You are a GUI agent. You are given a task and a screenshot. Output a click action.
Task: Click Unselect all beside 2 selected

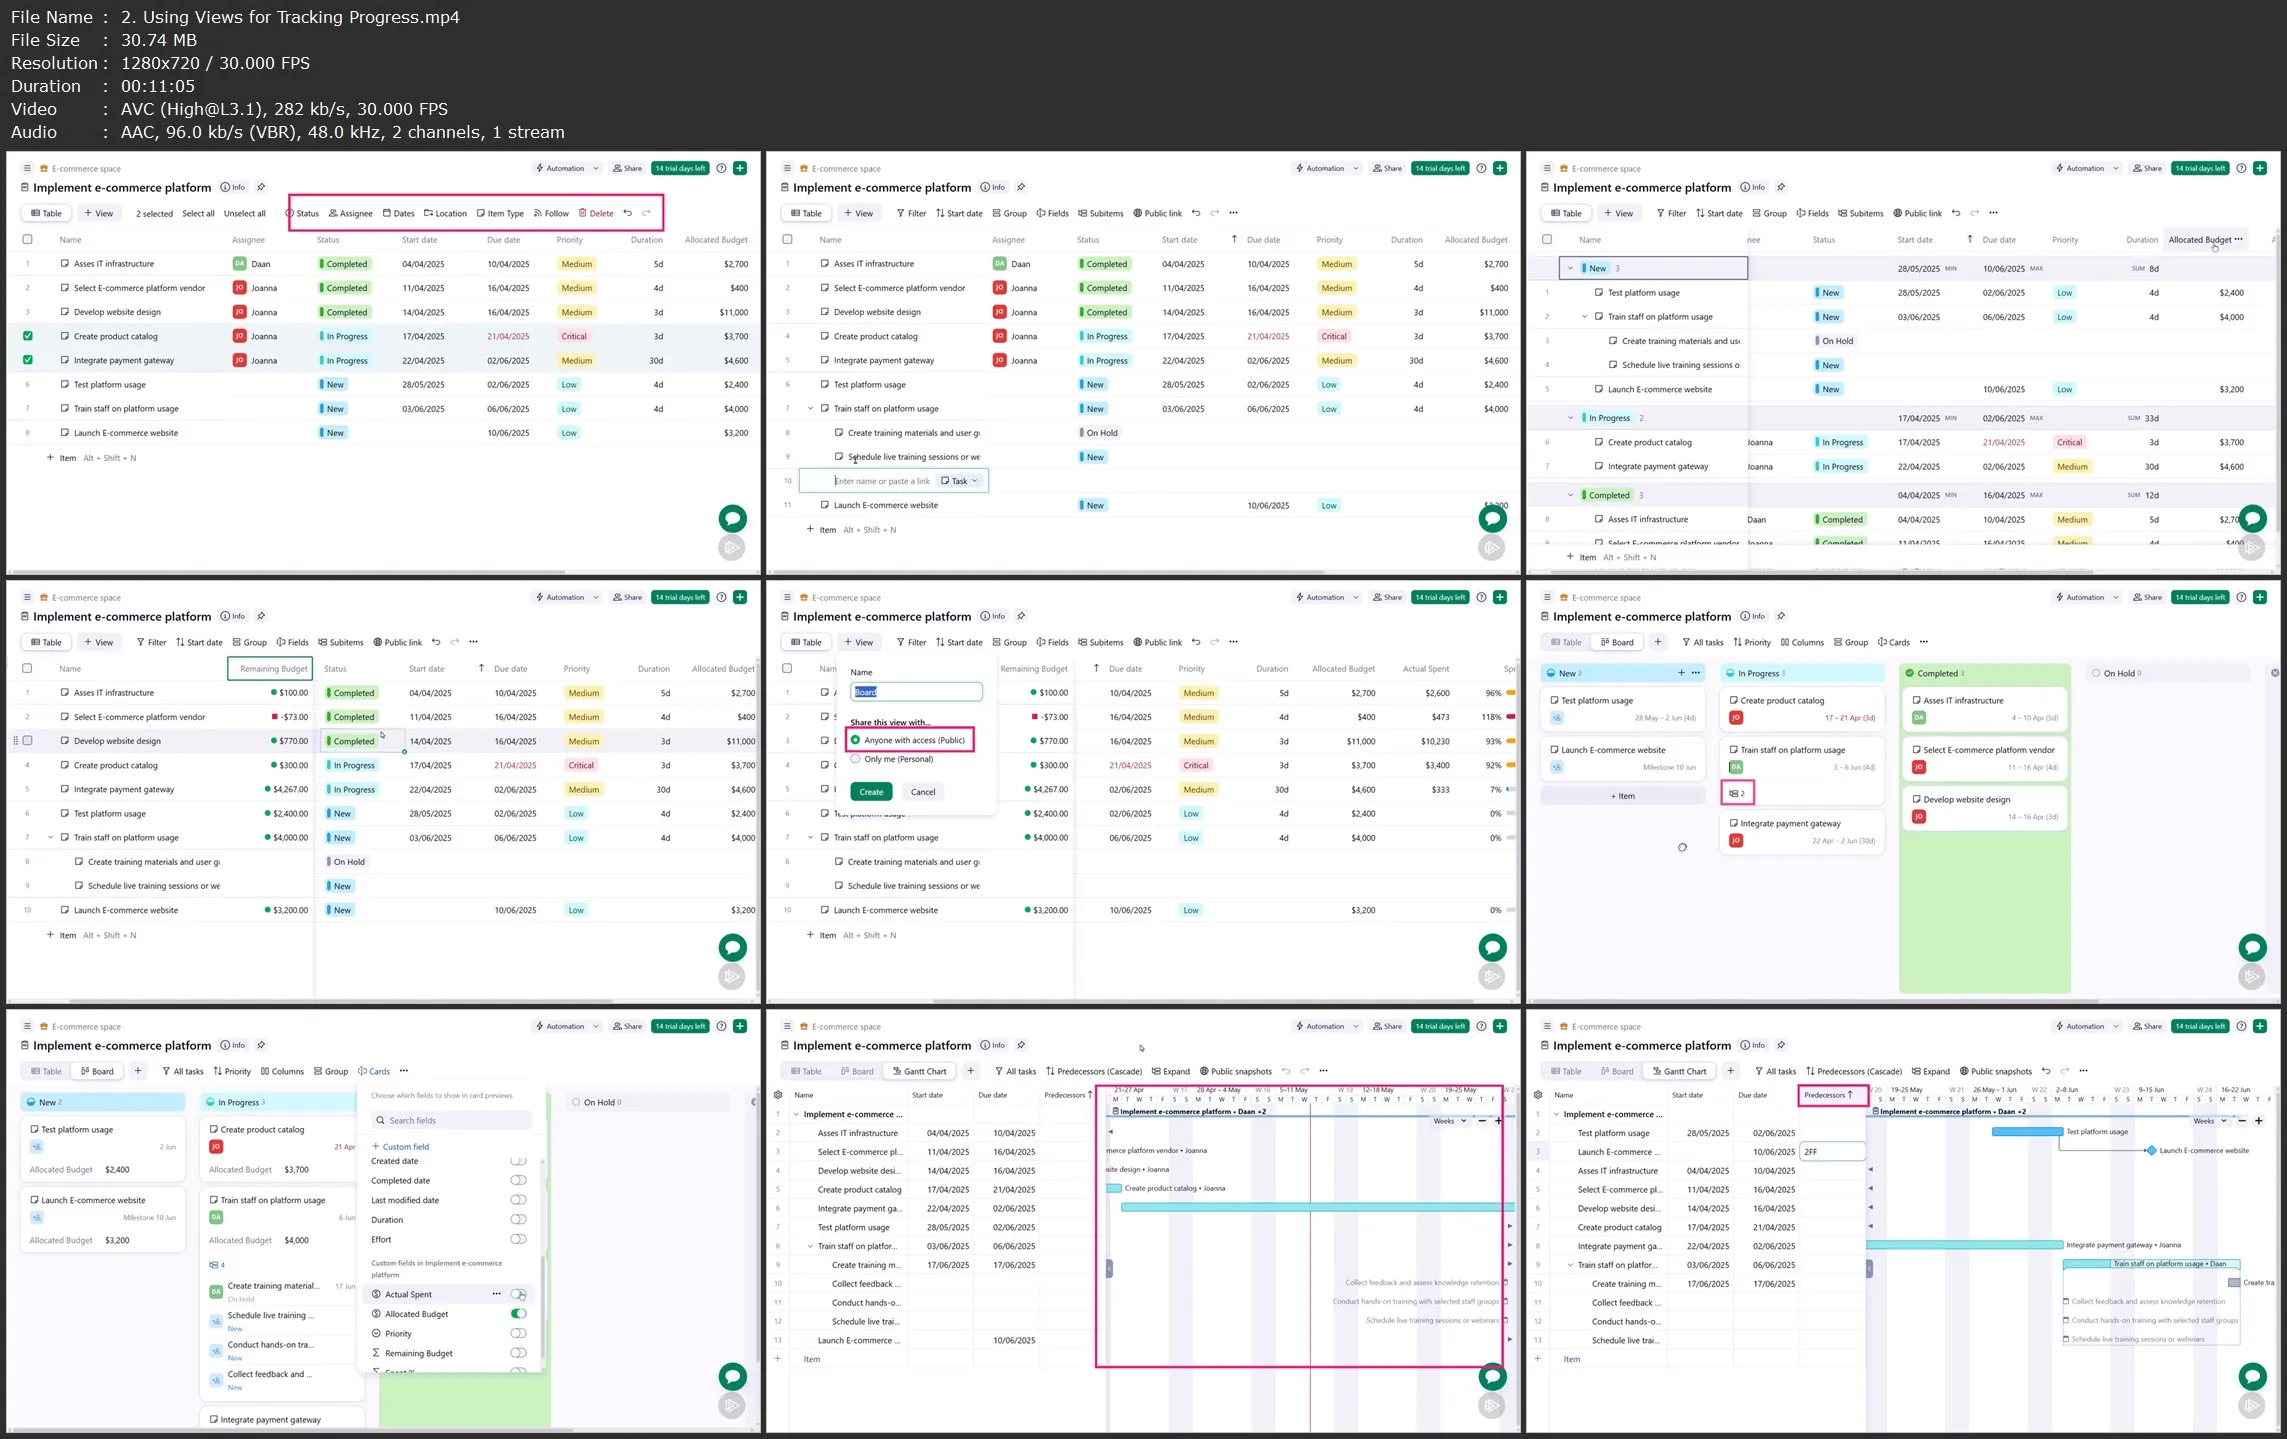click(245, 213)
